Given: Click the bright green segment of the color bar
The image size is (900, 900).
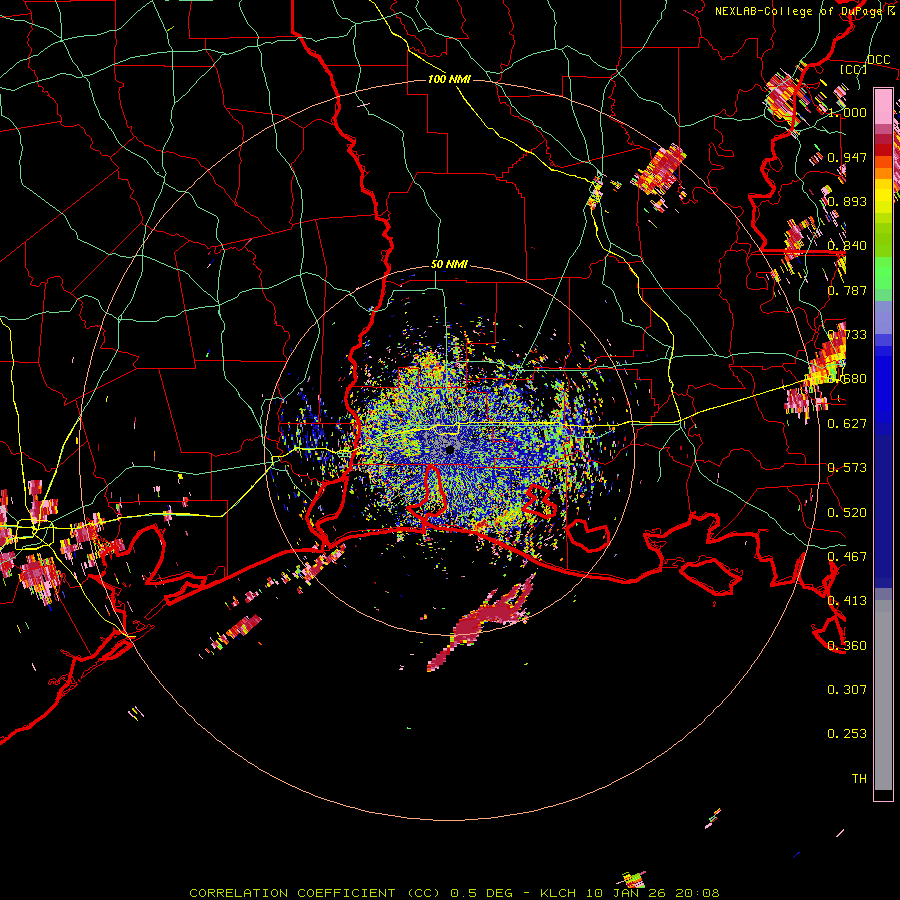Looking at the screenshot, I should coord(883,273).
